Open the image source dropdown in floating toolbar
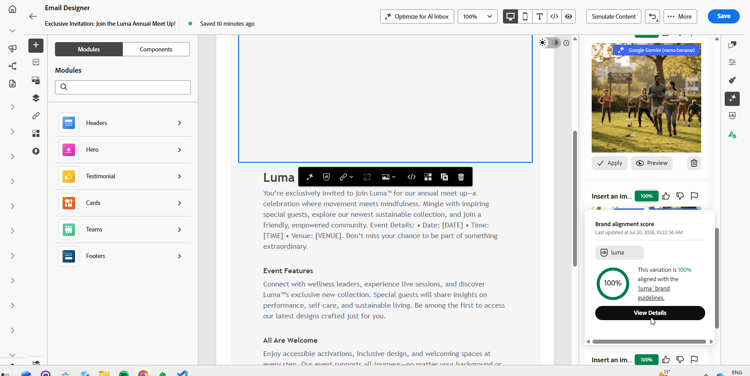750x376 pixels. pyautogui.click(x=388, y=177)
